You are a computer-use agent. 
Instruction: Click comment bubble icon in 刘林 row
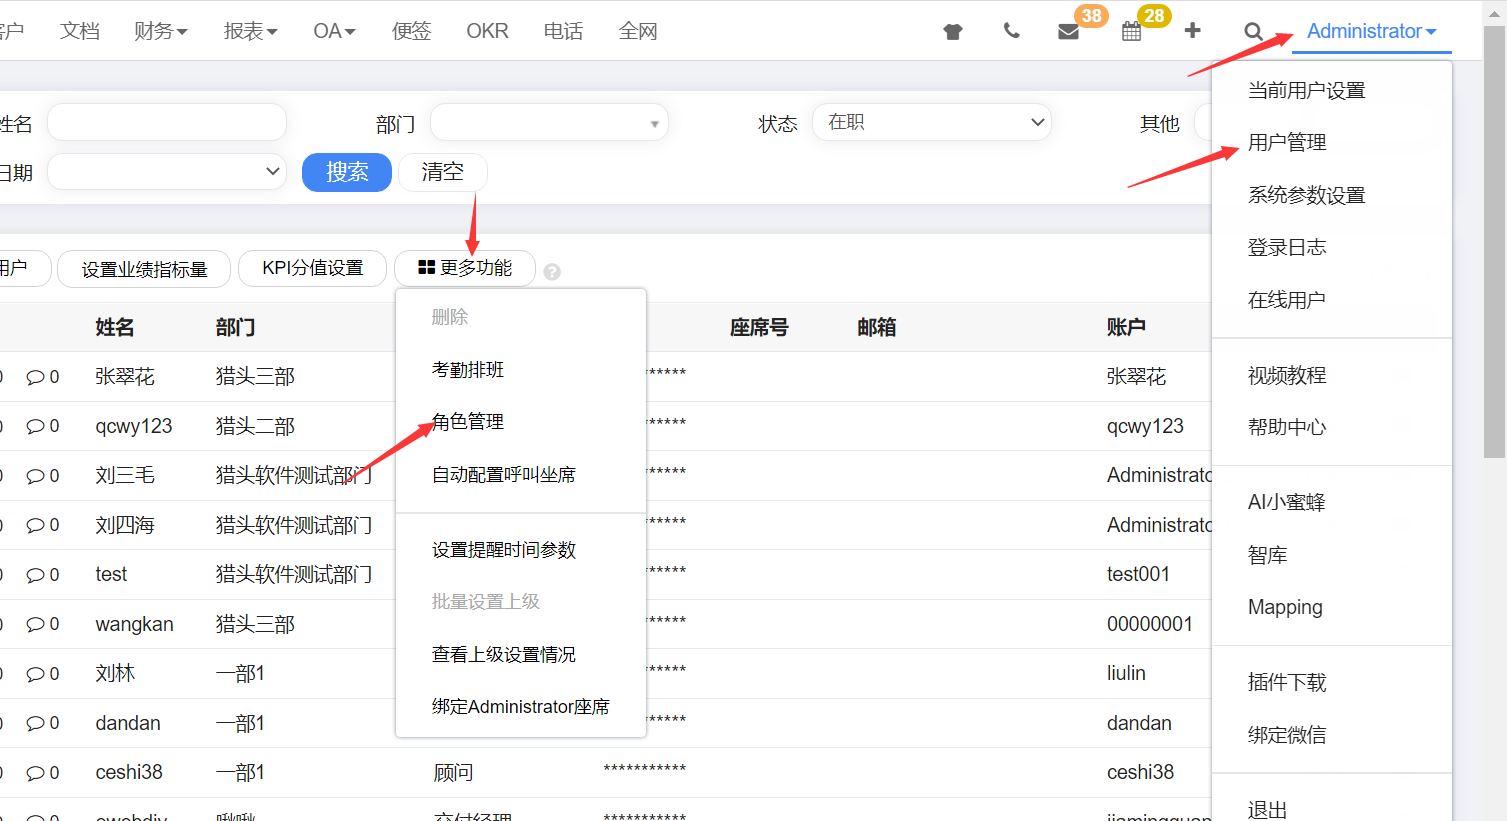[36, 674]
